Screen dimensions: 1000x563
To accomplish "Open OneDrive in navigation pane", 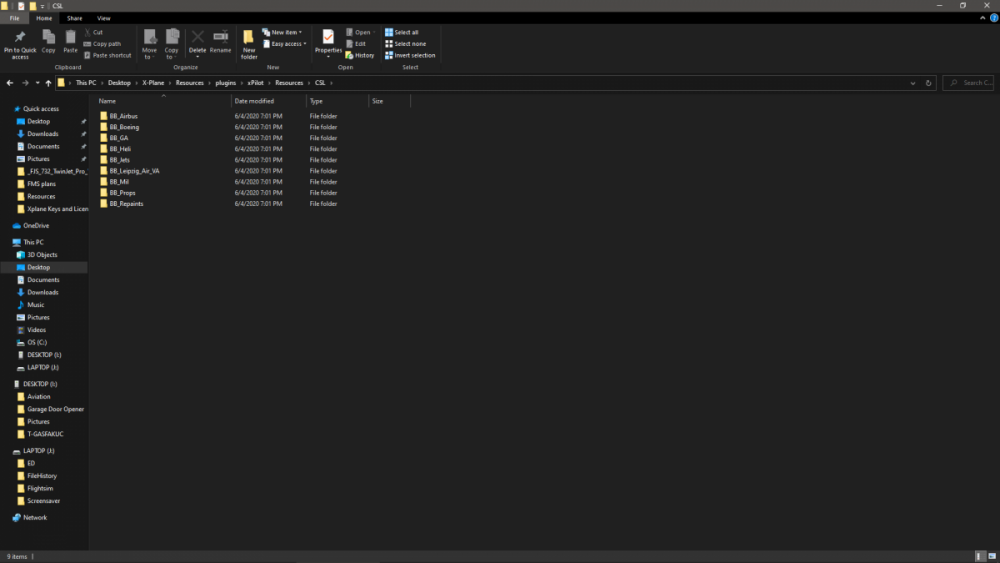I will click(36, 226).
